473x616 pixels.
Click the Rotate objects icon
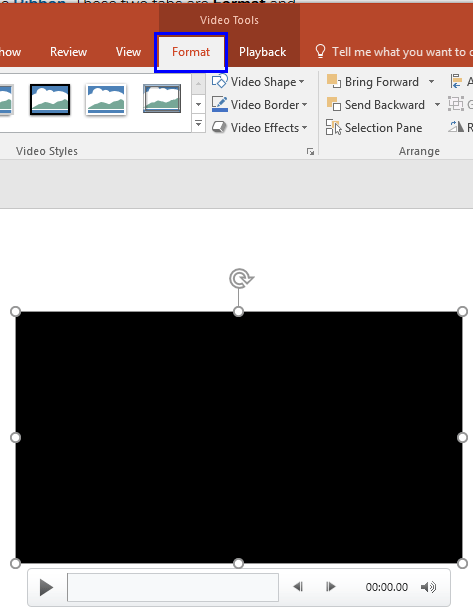[456, 126]
